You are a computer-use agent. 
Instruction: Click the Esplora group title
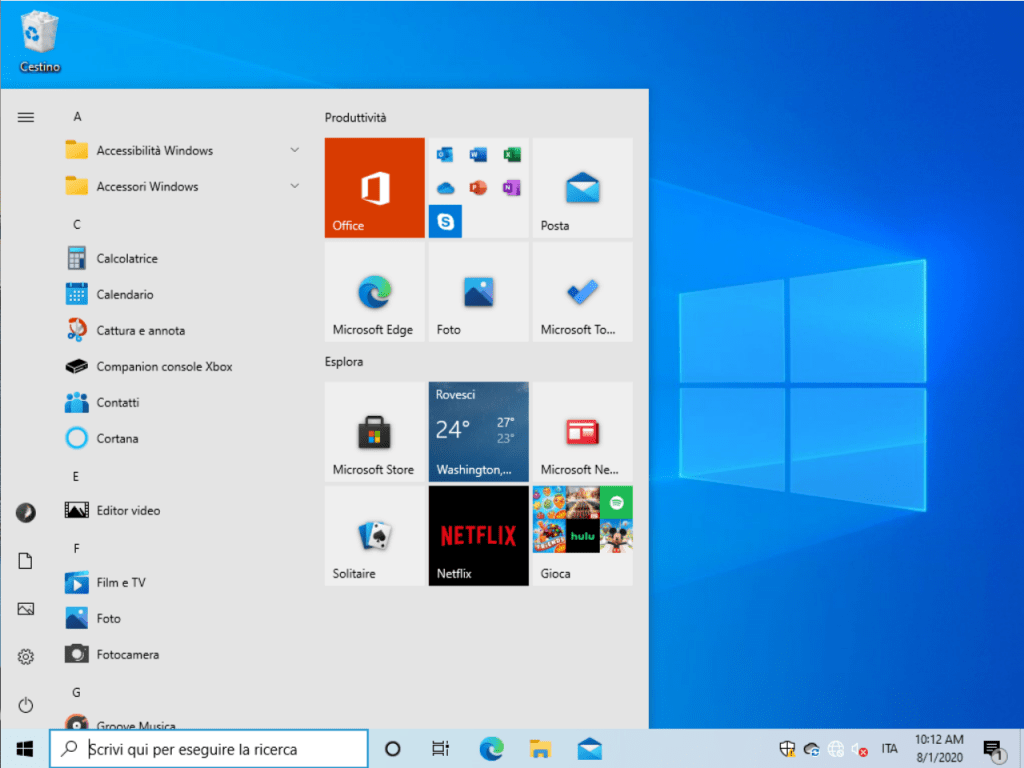pyautogui.click(x=344, y=362)
